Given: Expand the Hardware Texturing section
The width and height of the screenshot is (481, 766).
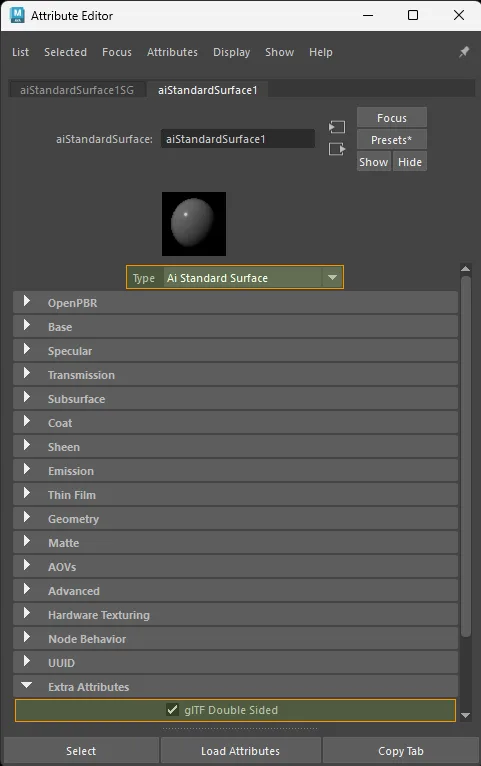Looking at the screenshot, I should [x=235, y=615].
